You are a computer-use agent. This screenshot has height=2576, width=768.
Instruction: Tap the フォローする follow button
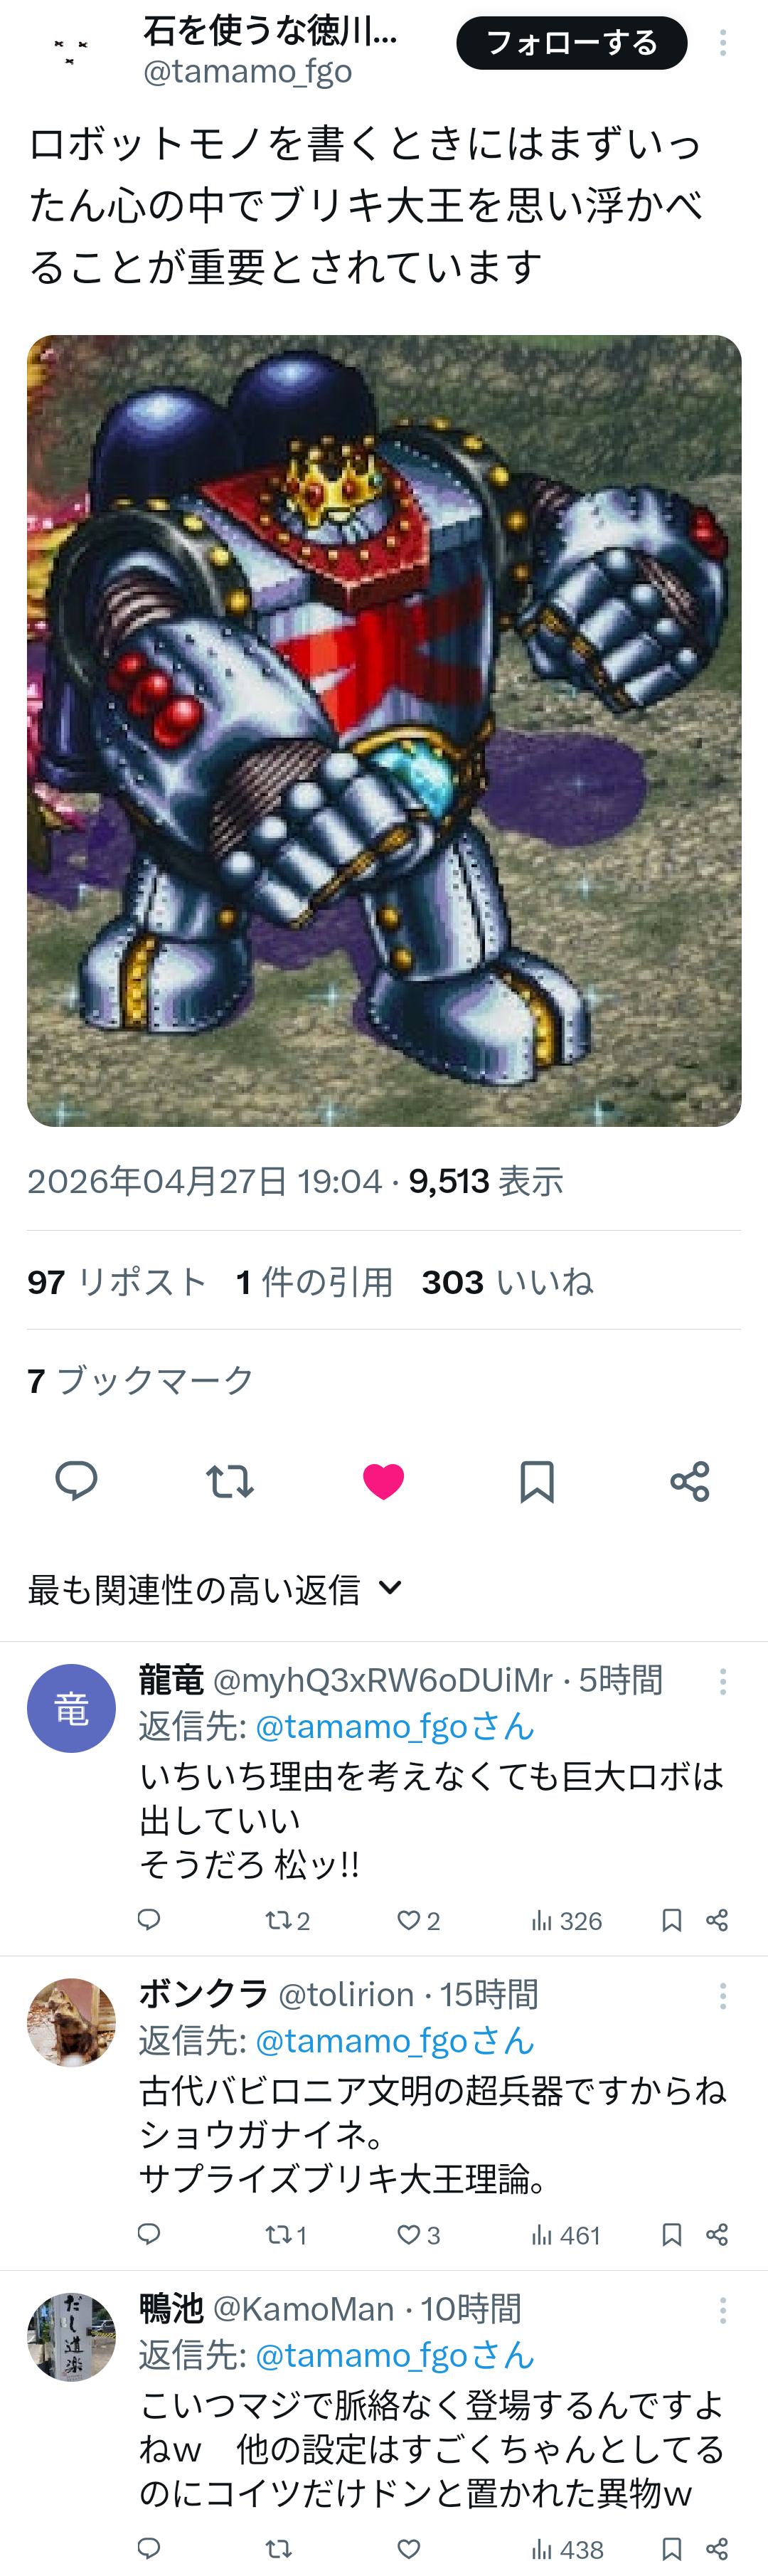[x=572, y=43]
